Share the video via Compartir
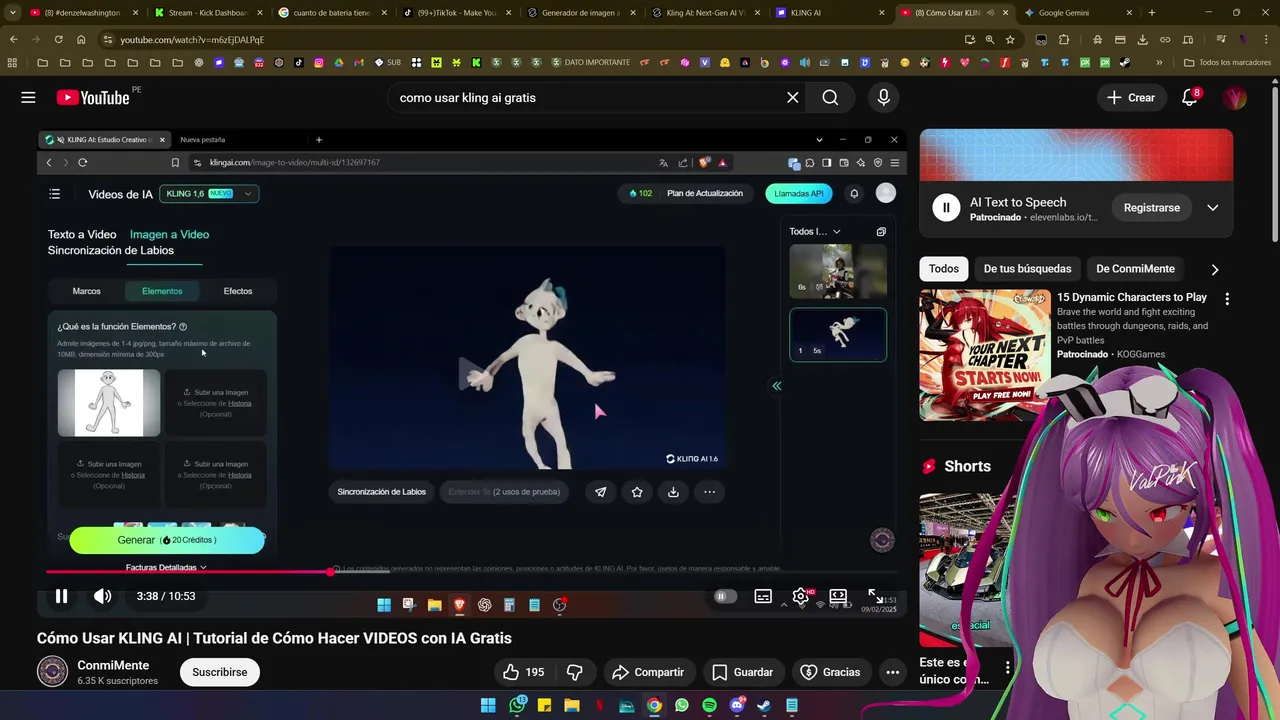This screenshot has width=1280, height=720. (648, 672)
